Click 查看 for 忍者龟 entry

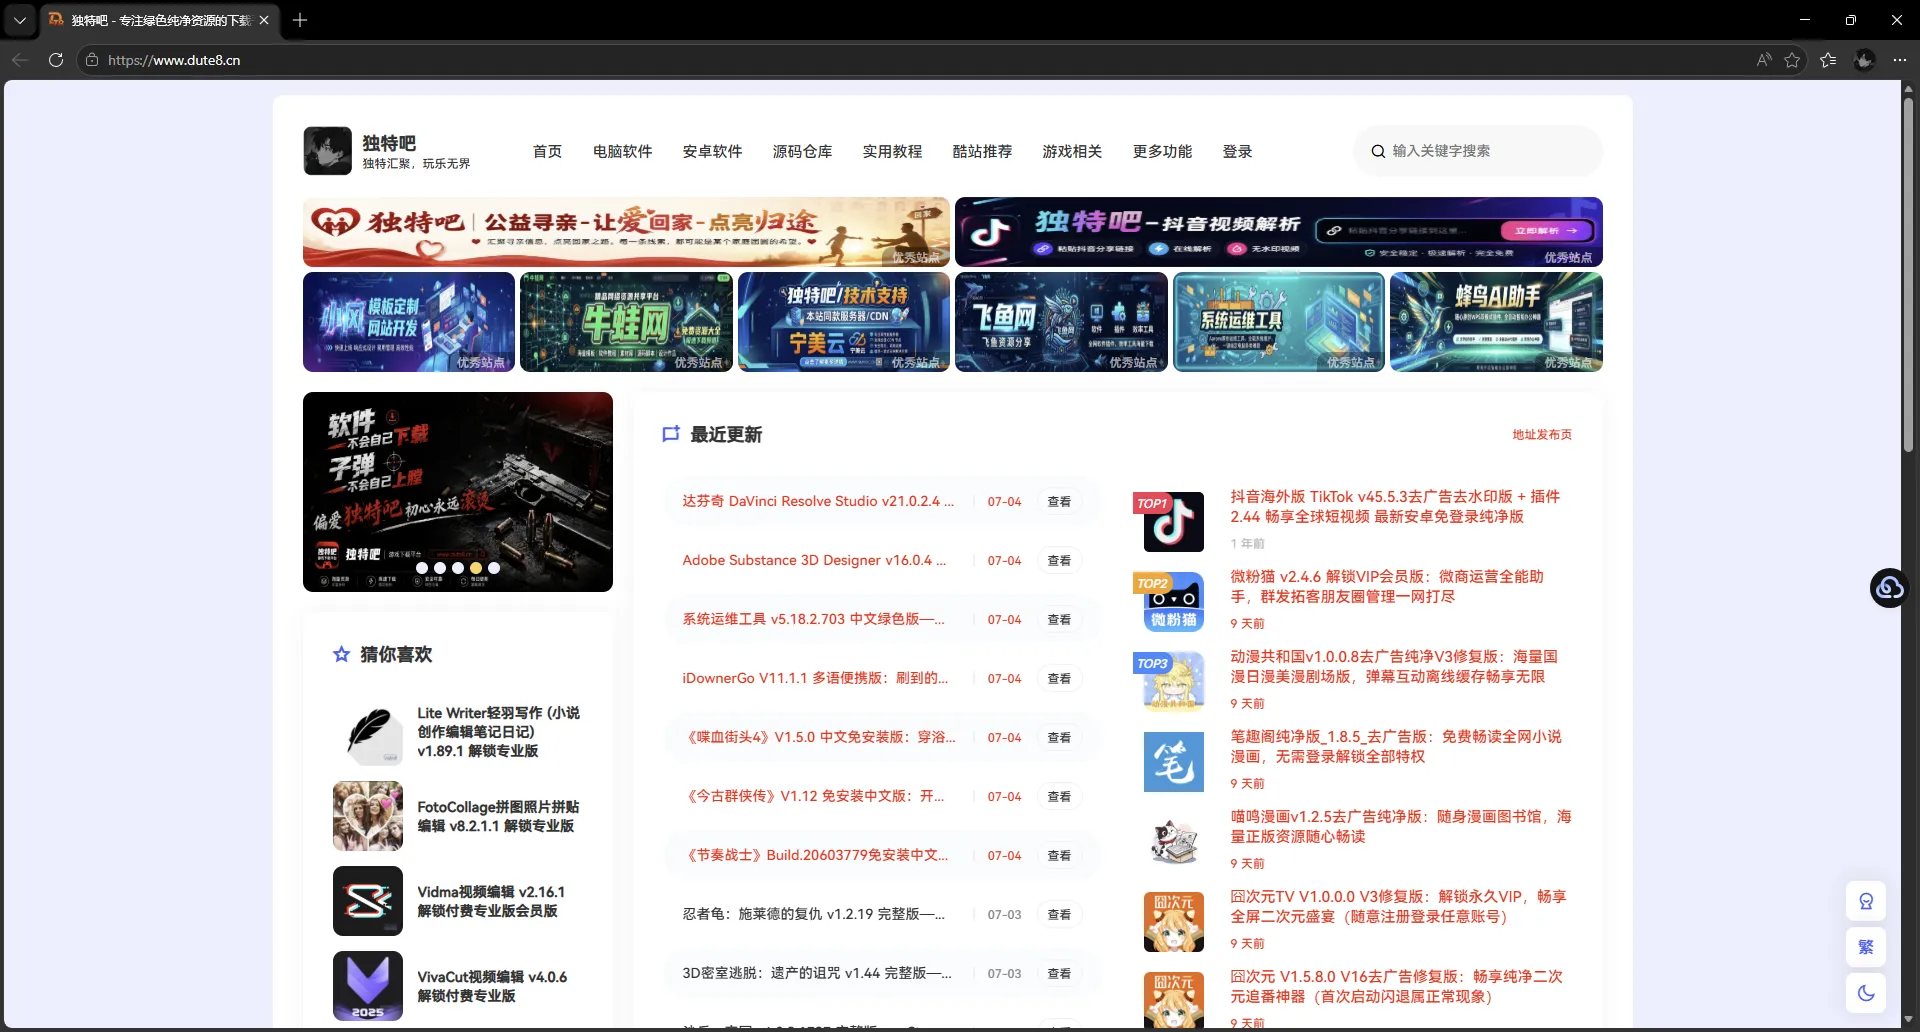pyautogui.click(x=1059, y=915)
